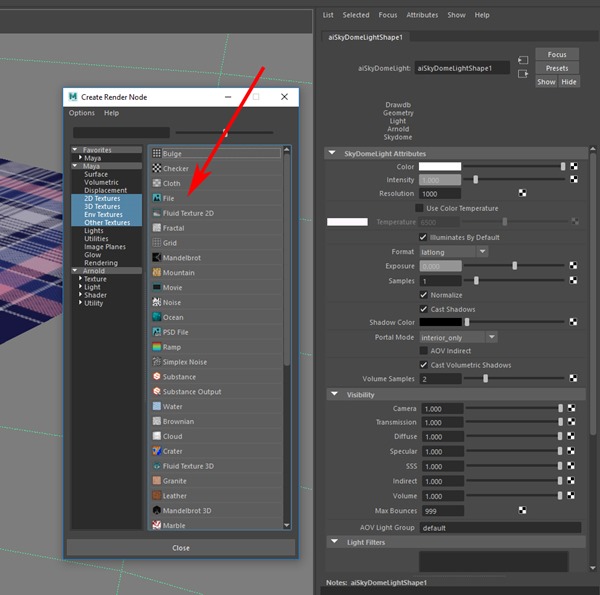Create a File texture node
This screenshot has height=595, width=600.
tap(216, 198)
